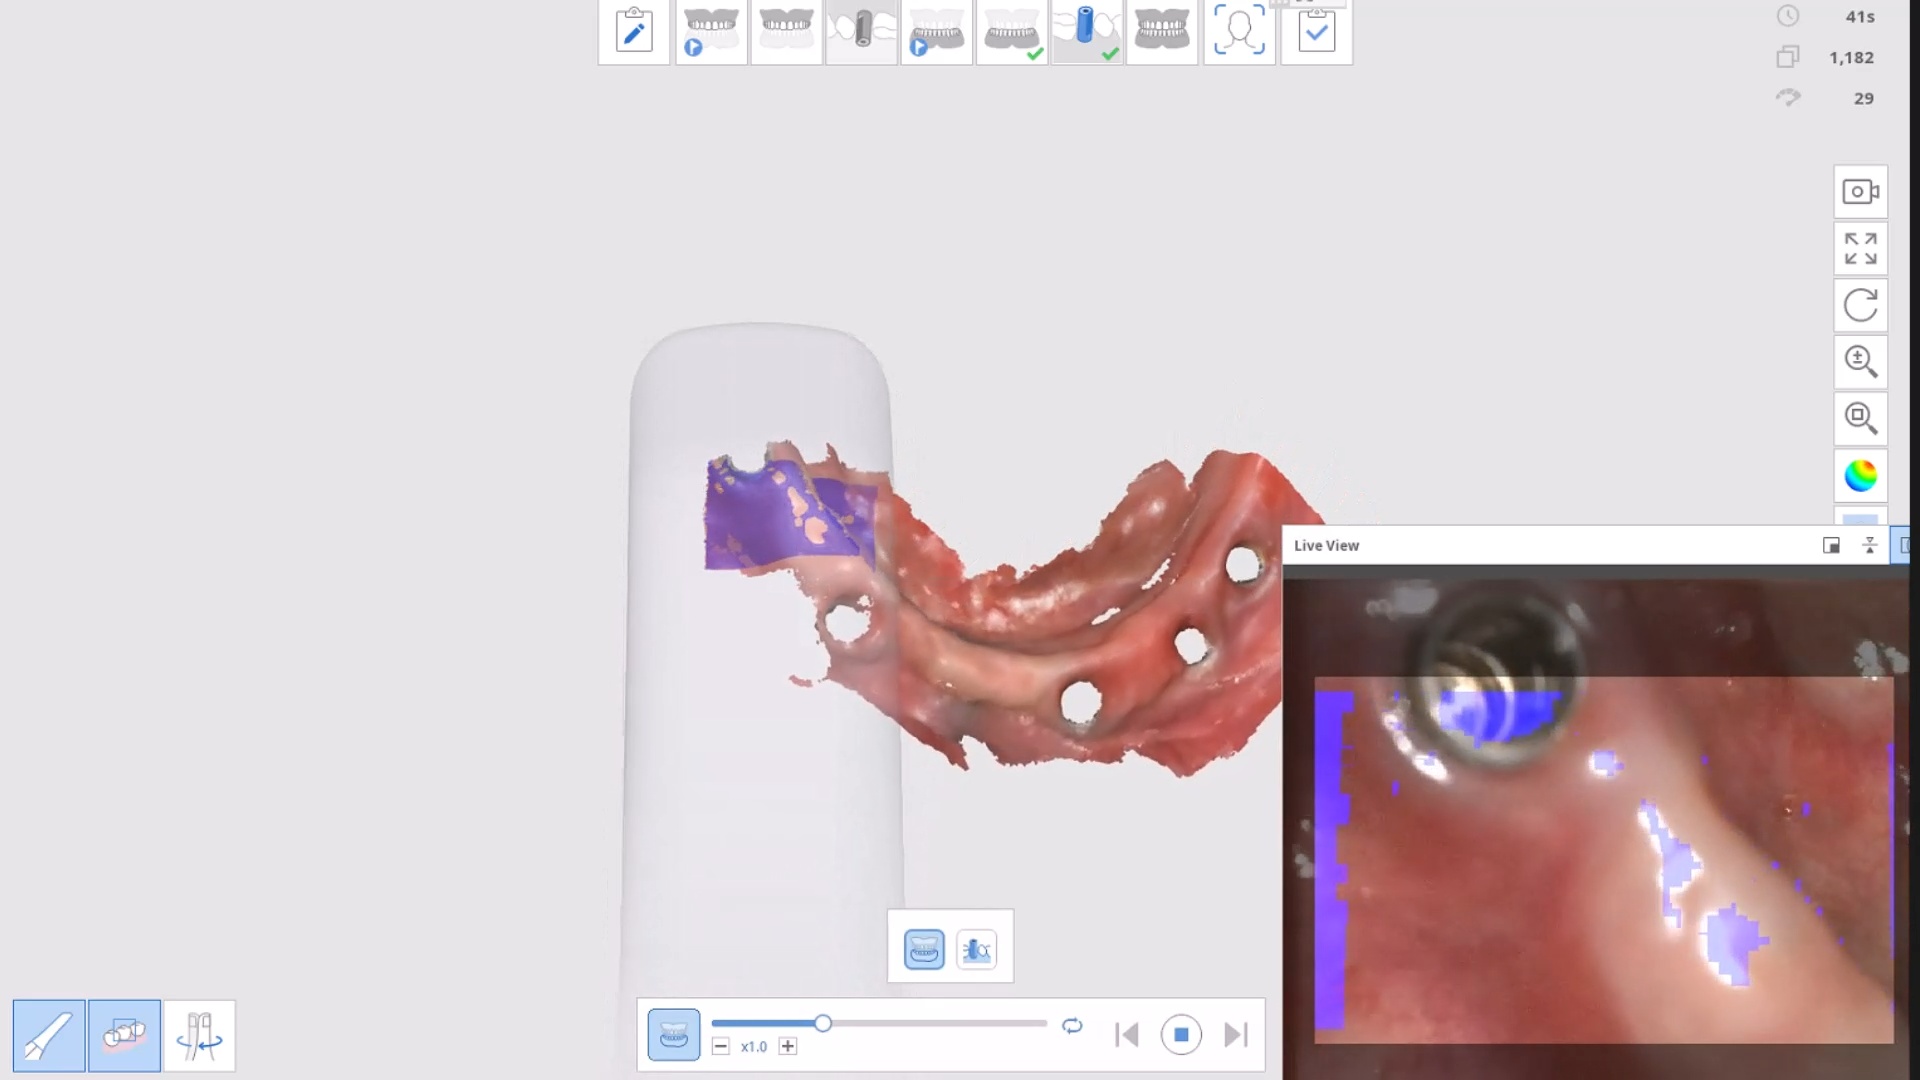
Task: Click the rotate view reset icon
Action: click(1860, 305)
